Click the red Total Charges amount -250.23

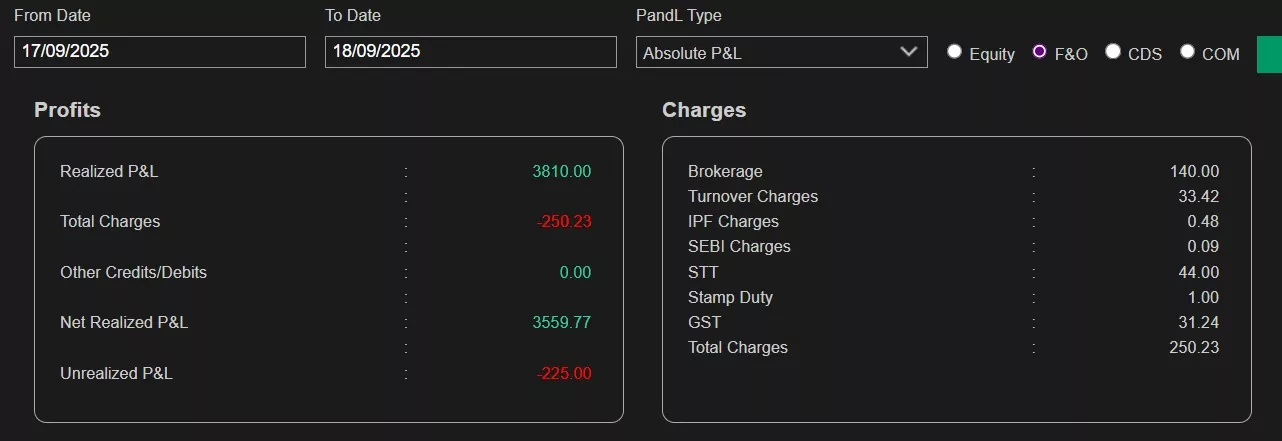coord(564,222)
